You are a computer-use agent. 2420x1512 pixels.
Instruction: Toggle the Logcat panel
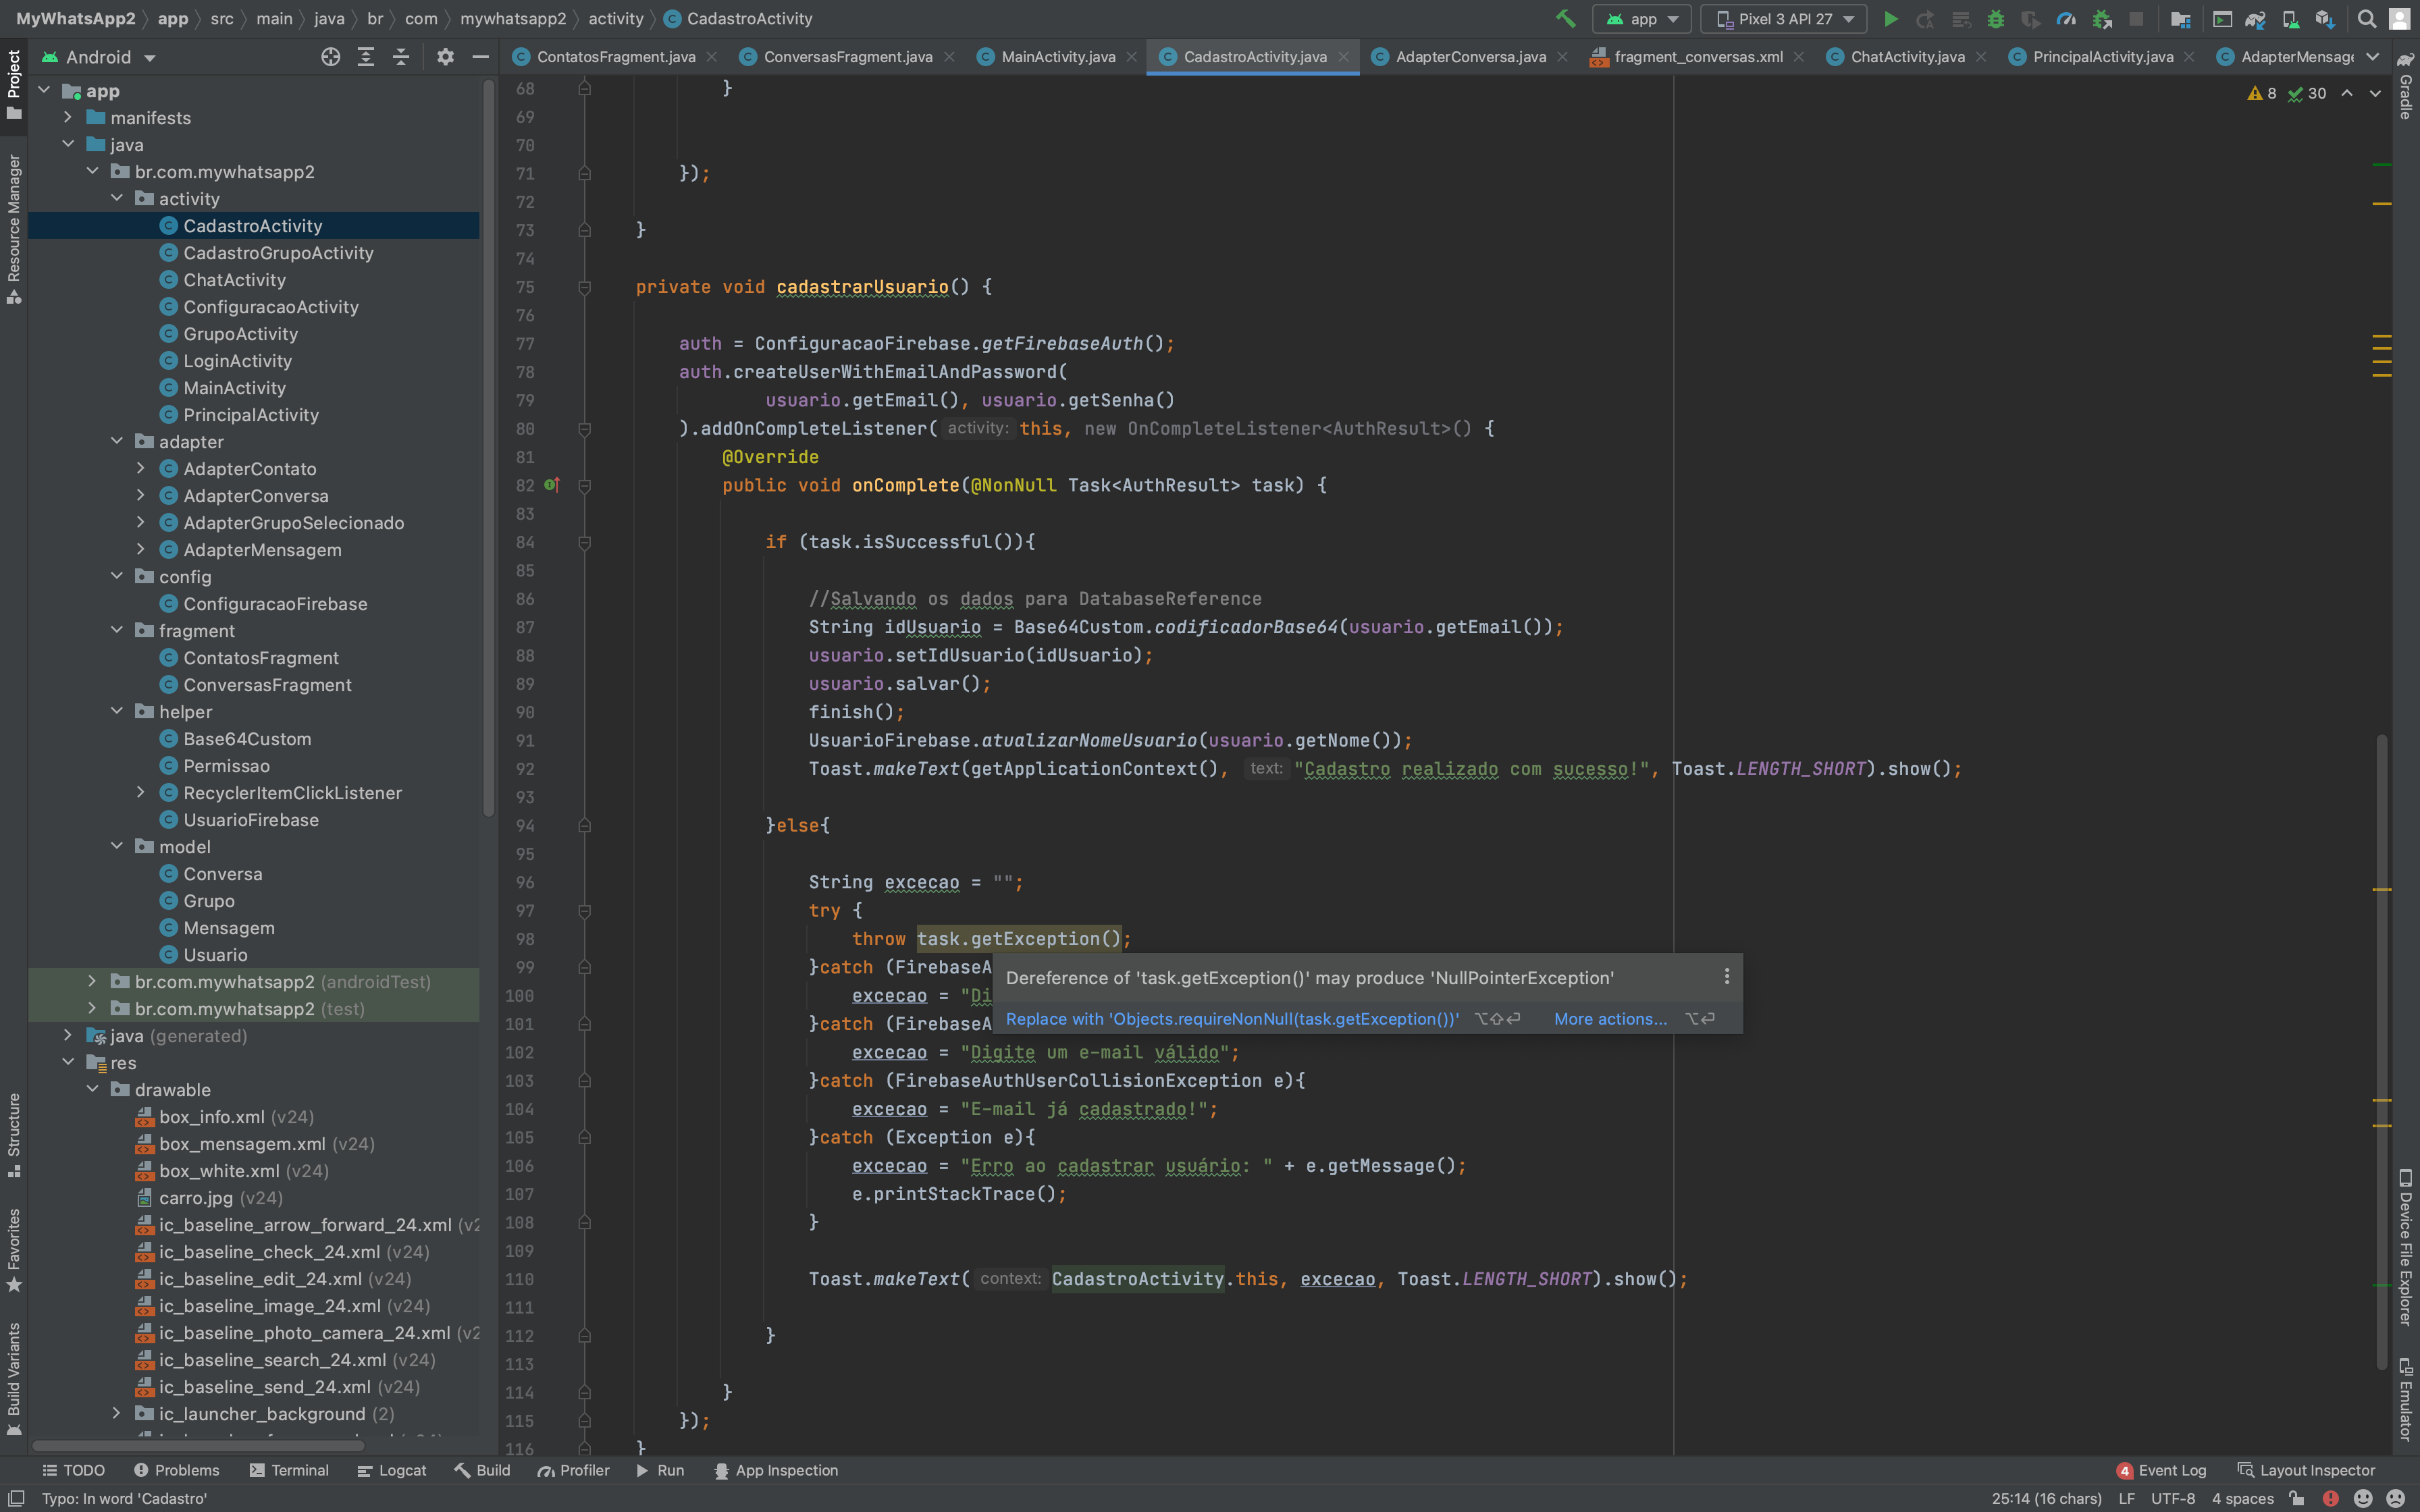coord(392,1470)
